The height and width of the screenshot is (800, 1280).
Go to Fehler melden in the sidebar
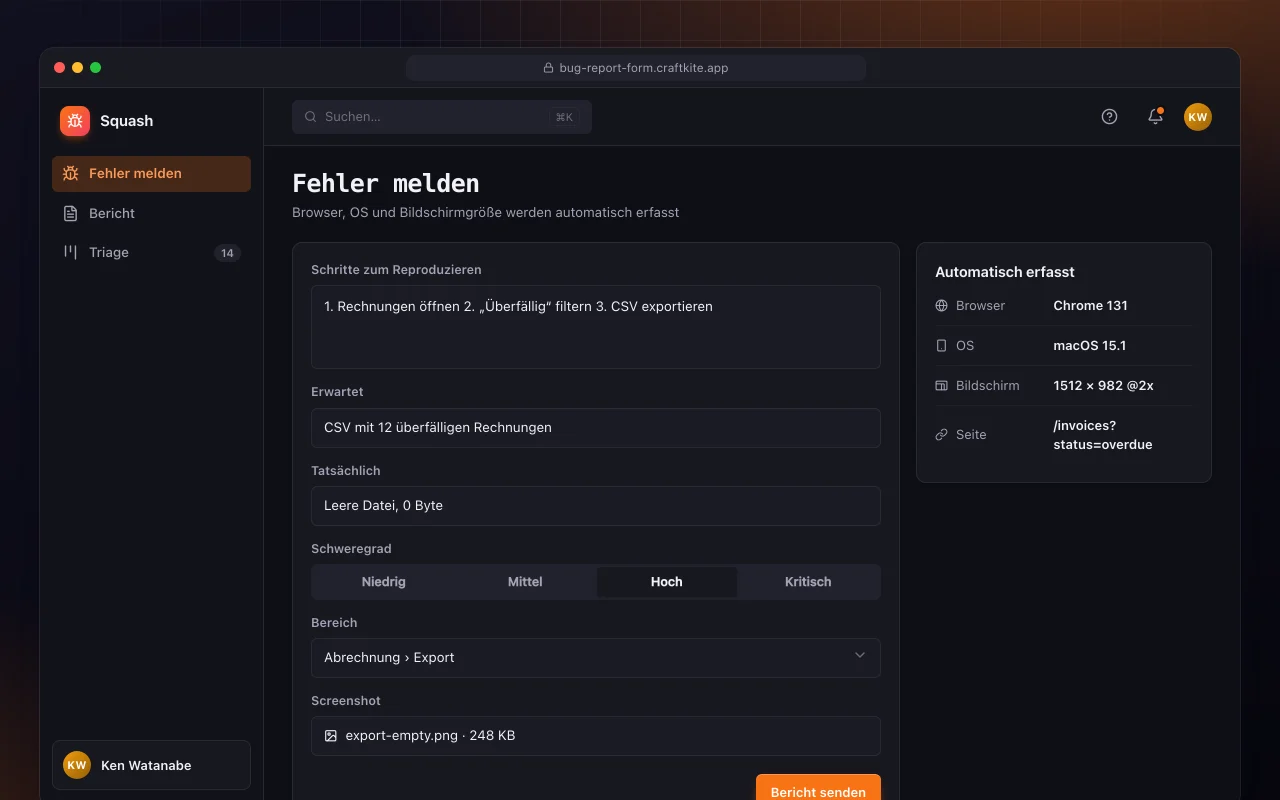[151, 173]
